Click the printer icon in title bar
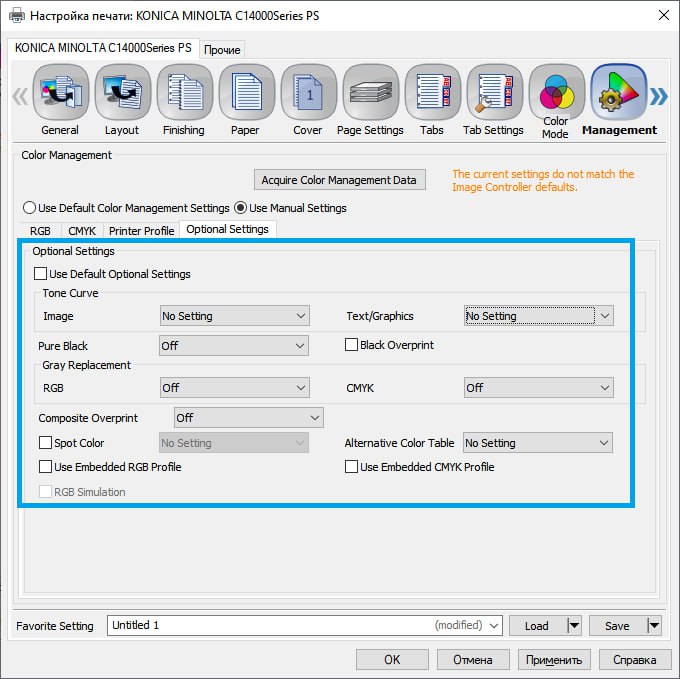This screenshot has width=680, height=679. tap(17, 16)
